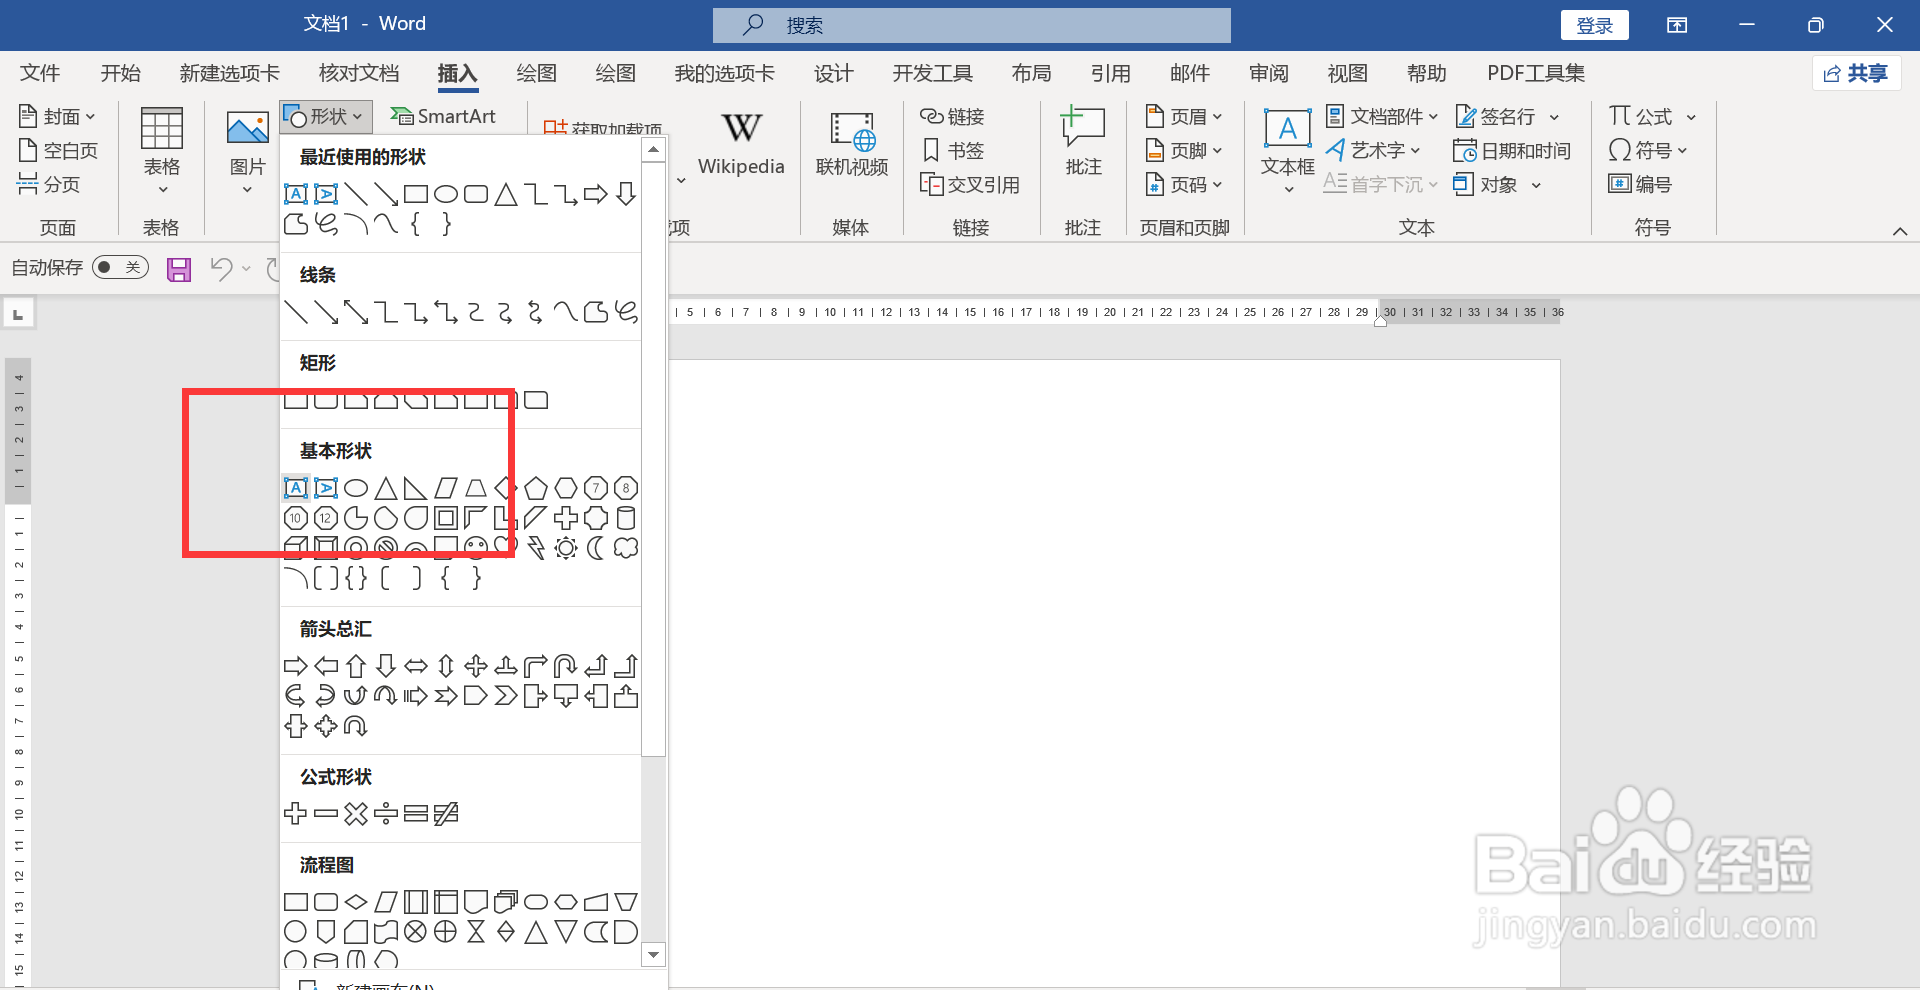This screenshot has width=1920, height=990.
Task: Pick the cross shape in Basic Shapes
Action: click(566, 518)
